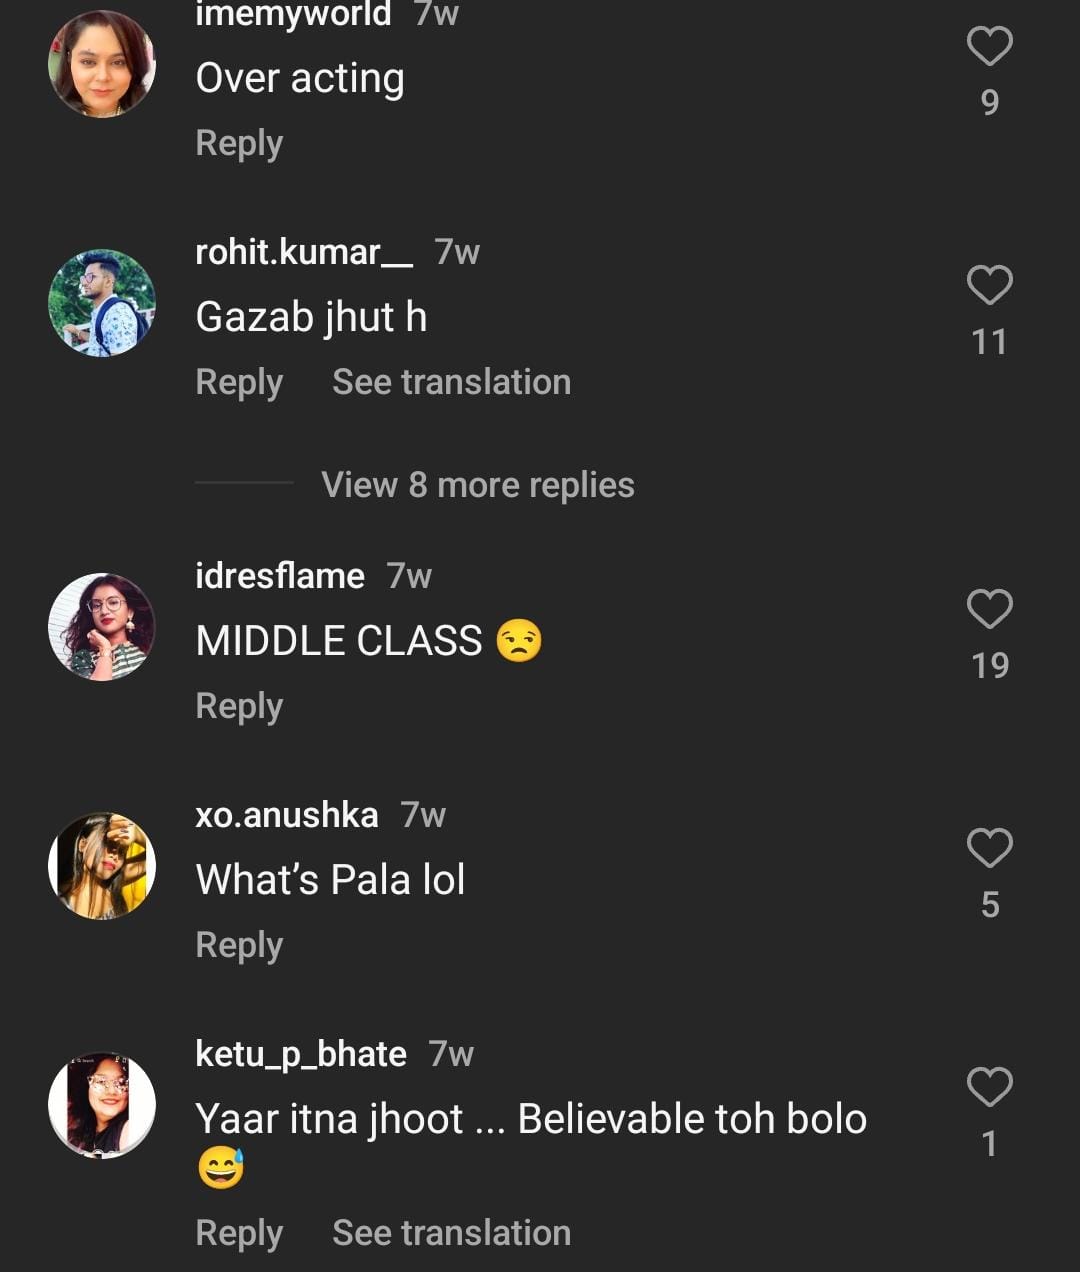Like the 'MIDDLE CLASS' comment by idresflame
The width and height of the screenshot is (1080, 1272).
(989, 609)
